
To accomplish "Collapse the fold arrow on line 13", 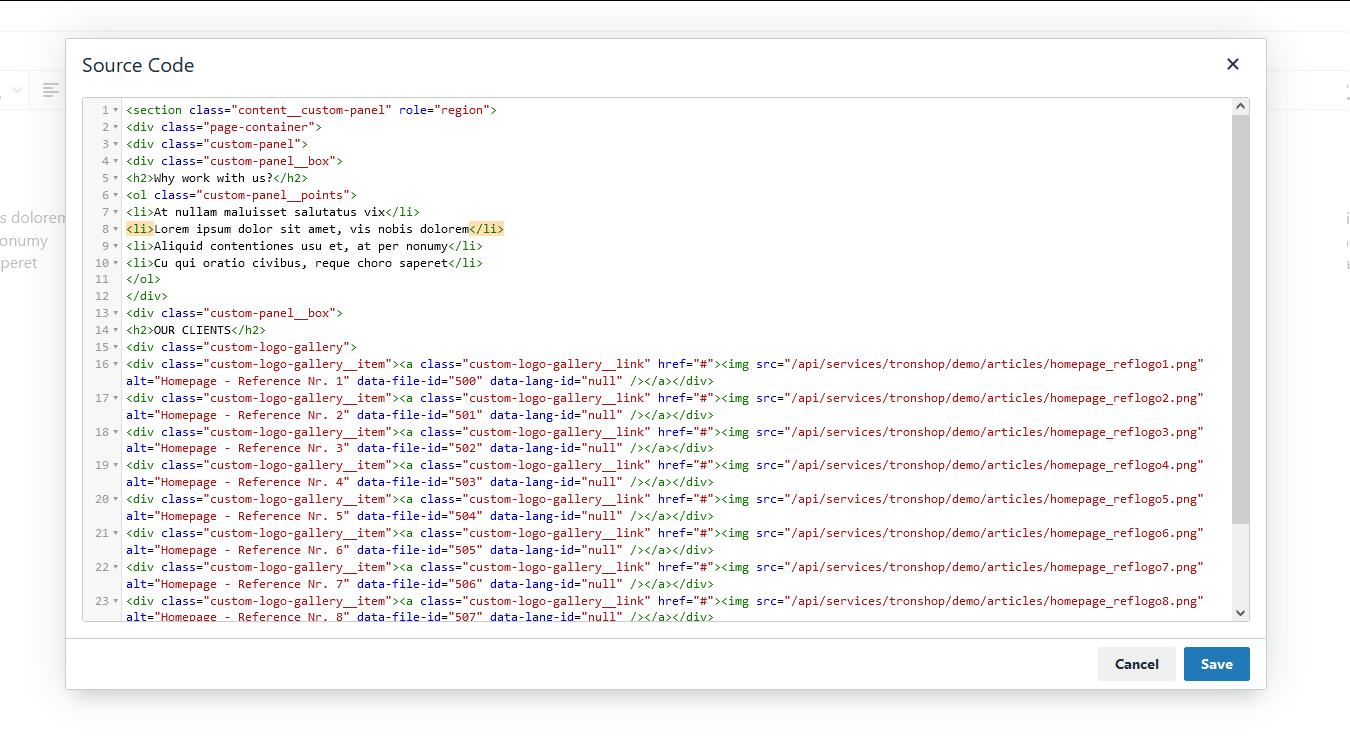I will [116, 313].
